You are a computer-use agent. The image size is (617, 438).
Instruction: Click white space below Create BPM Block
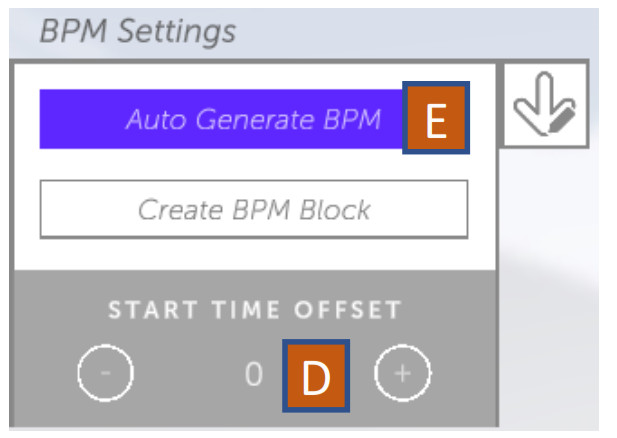[x=254, y=254]
